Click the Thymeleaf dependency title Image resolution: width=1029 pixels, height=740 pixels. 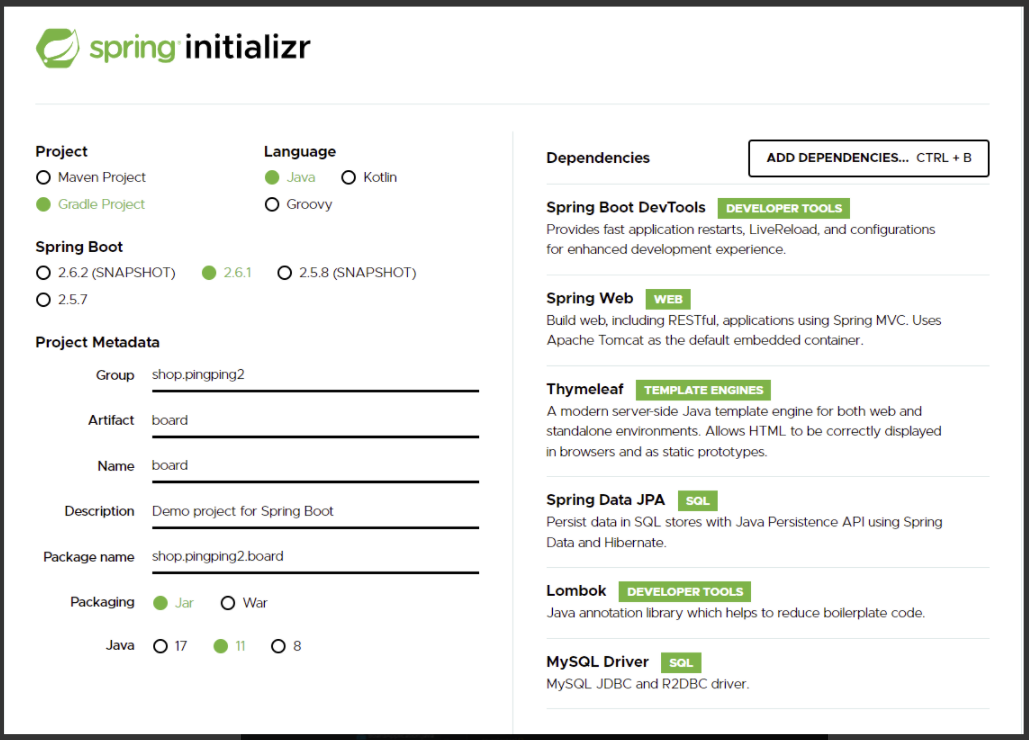(x=585, y=389)
